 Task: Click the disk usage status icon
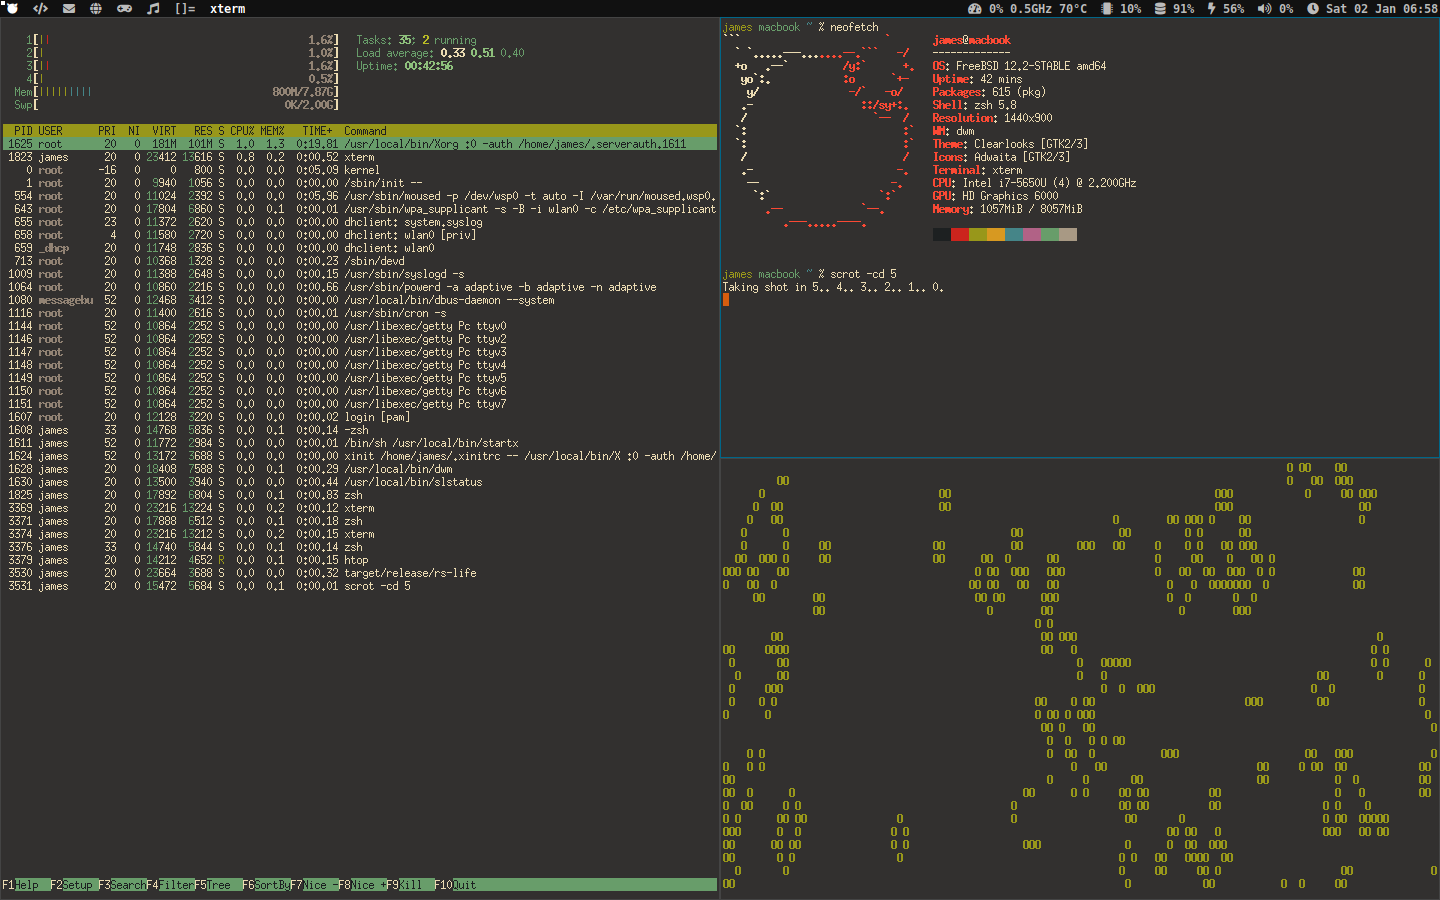pyautogui.click(x=1160, y=8)
